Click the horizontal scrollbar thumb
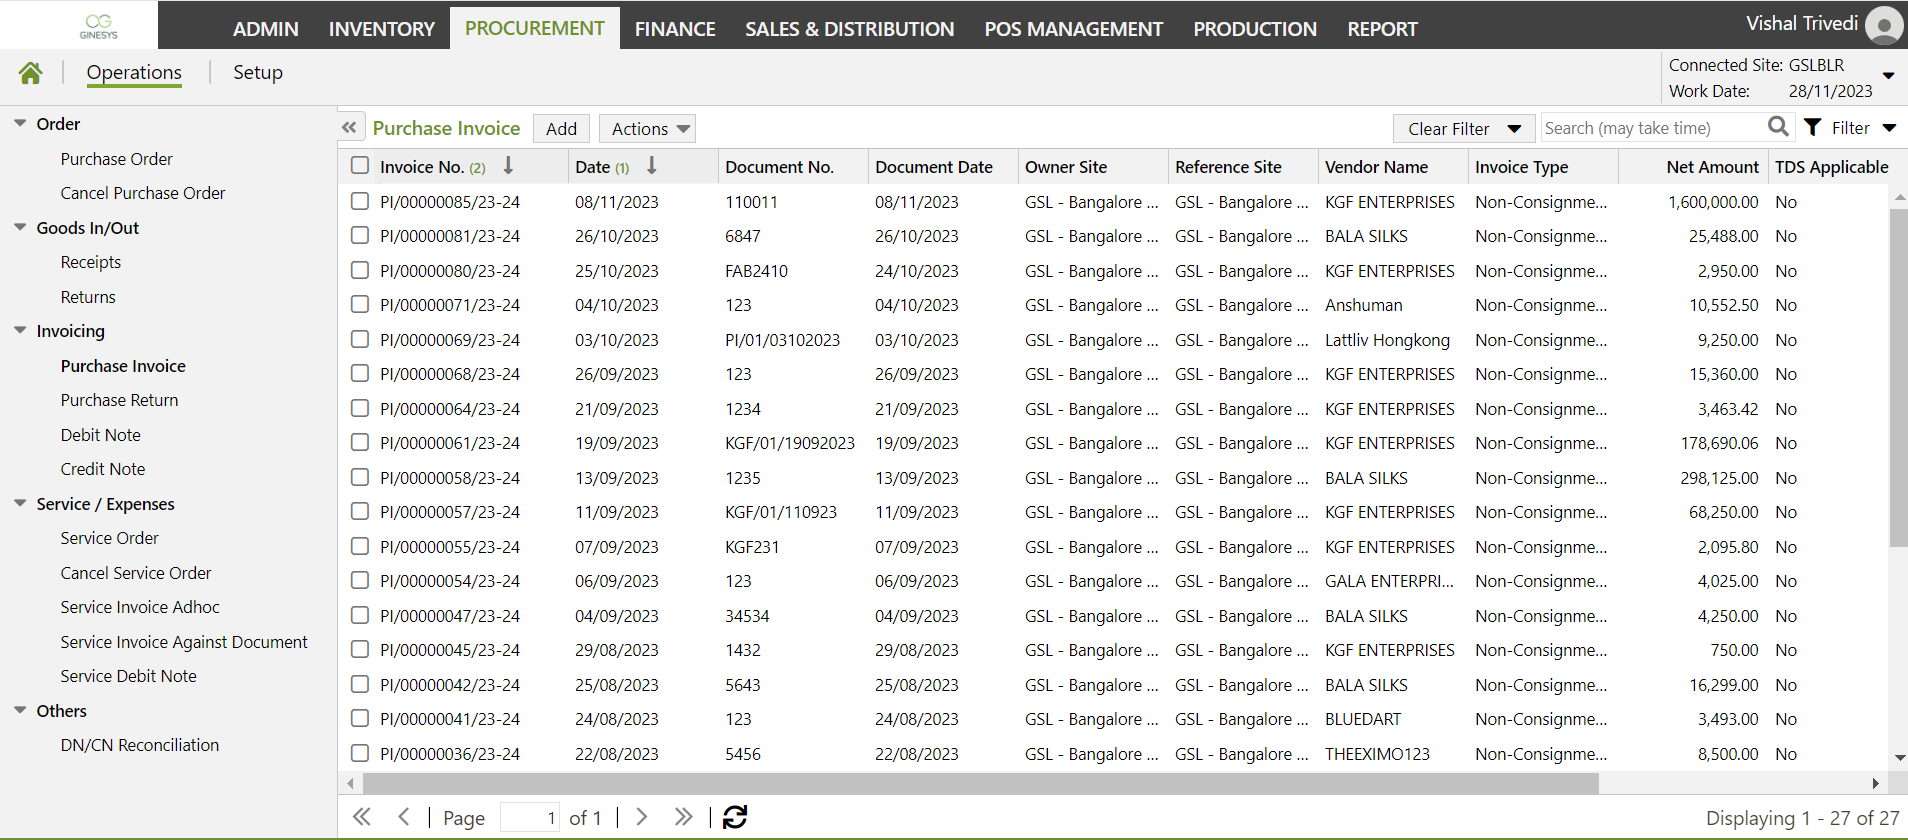This screenshot has width=1908, height=840. [980, 783]
